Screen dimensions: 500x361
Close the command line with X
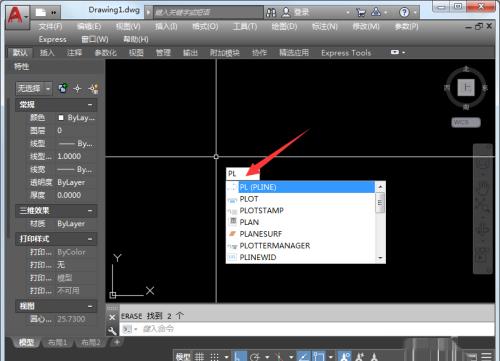pos(112,317)
